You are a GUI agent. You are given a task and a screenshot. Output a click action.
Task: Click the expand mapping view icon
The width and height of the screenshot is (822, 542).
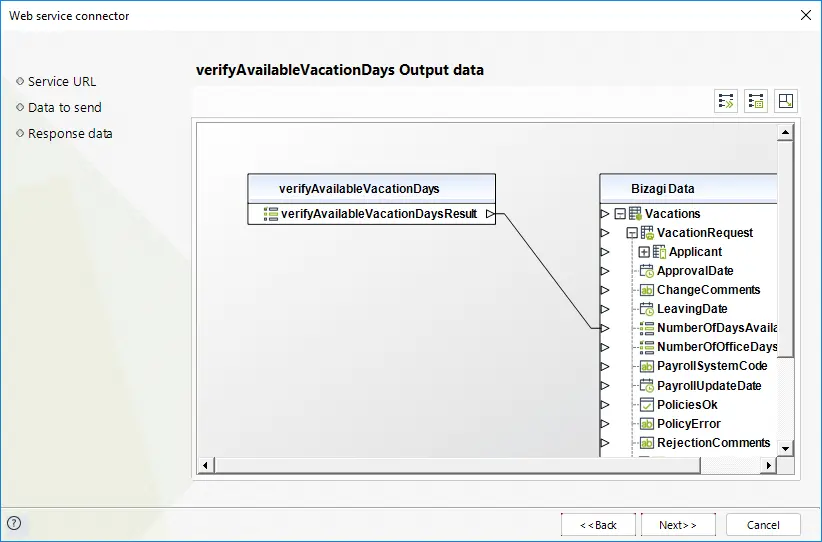pos(786,101)
